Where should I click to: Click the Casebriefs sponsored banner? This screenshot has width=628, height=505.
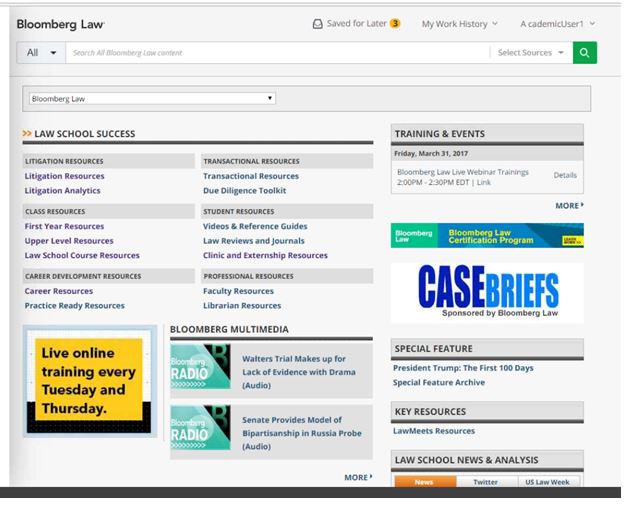pyautogui.click(x=487, y=291)
